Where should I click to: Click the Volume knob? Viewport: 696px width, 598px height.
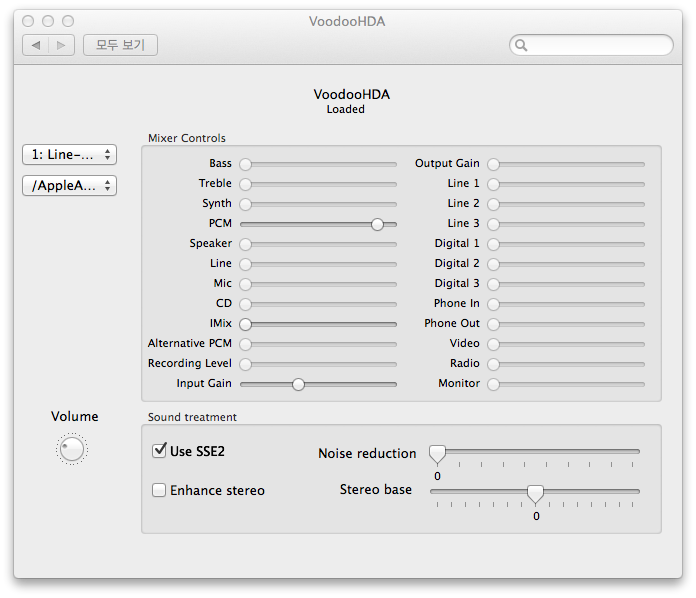72,449
